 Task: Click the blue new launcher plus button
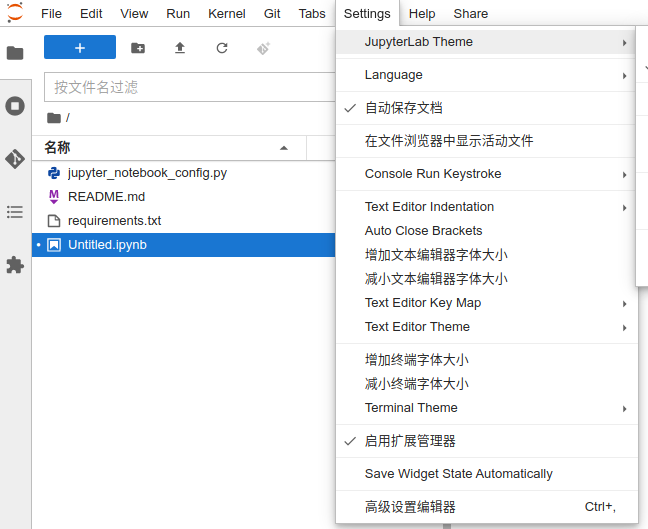[x=80, y=47]
